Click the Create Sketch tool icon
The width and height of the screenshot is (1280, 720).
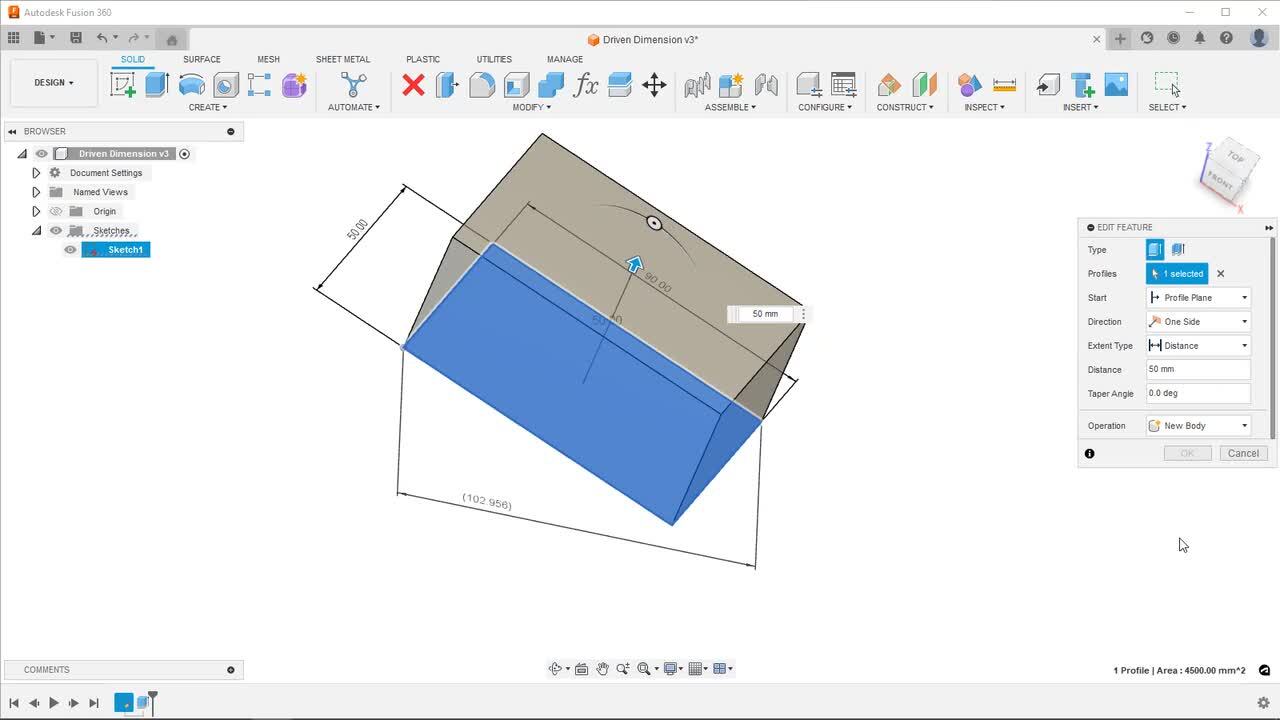coord(123,85)
